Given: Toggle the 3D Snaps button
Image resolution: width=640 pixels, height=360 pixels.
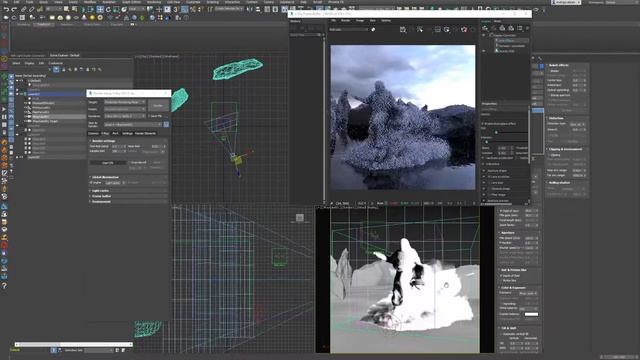Looking at the screenshot, I should coord(176,9).
